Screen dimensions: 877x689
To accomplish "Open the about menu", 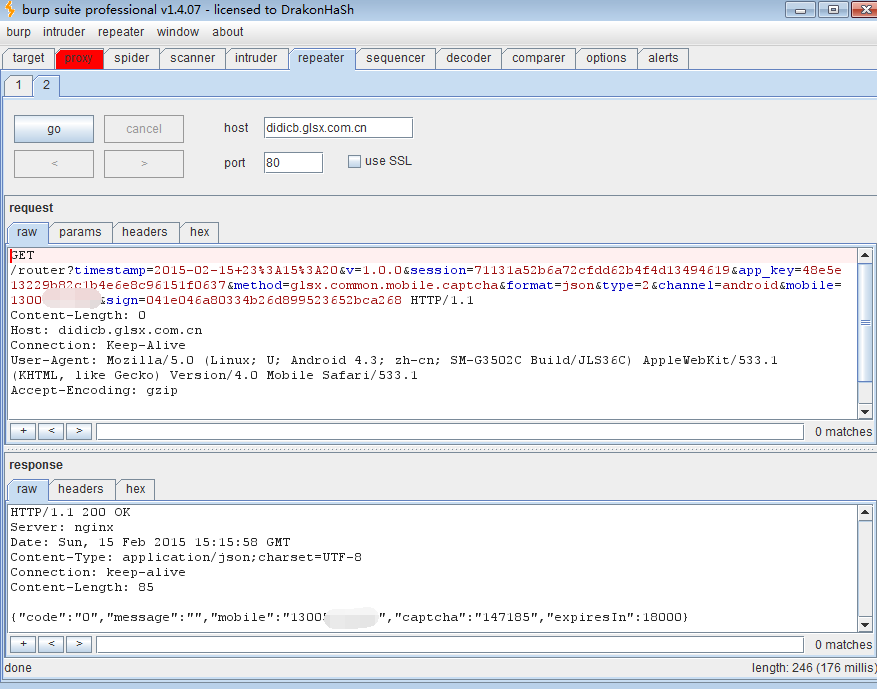I will [x=228, y=32].
